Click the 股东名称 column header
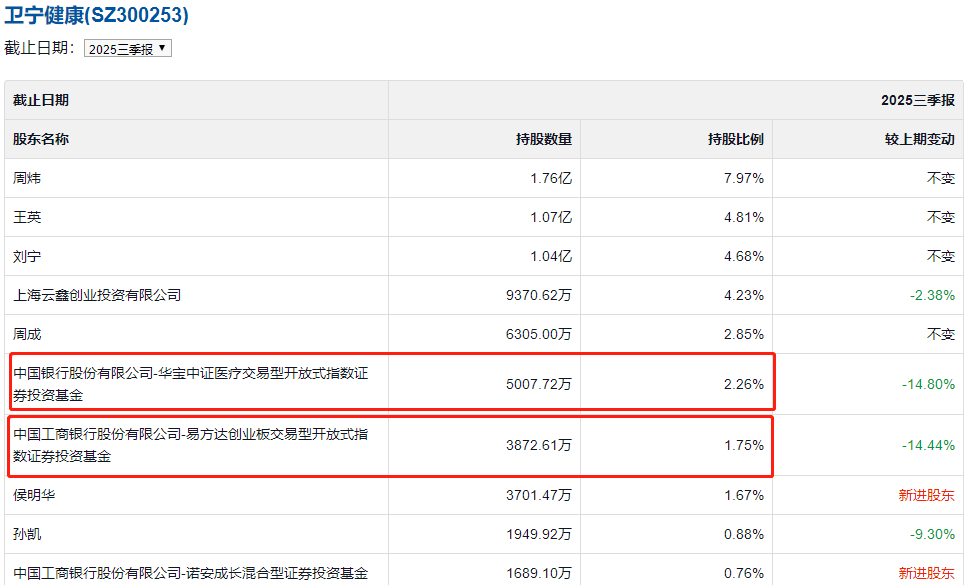The width and height of the screenshot is (968, 585). [x=41, y=139]
